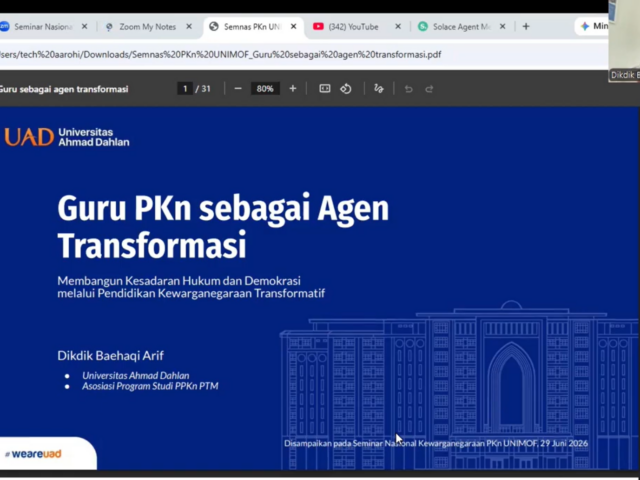Close the Solace Agent tab
Image resolution: width=640 pixels, height=480 pixels.
[502, 27]
